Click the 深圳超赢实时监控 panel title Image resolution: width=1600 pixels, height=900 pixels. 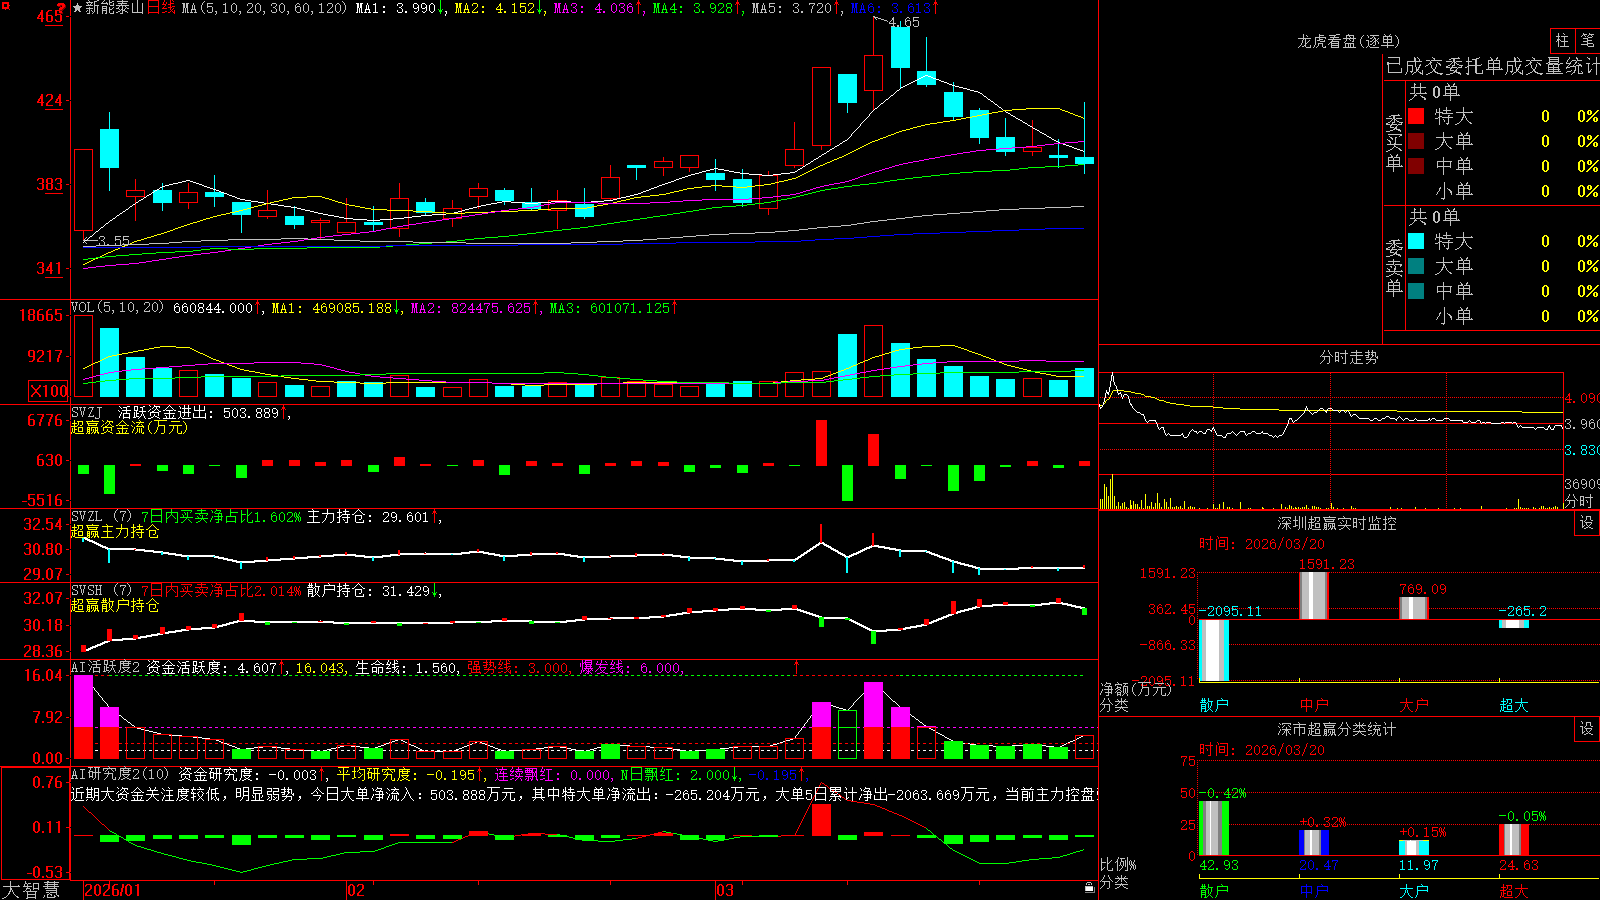tap(1337, 523)
